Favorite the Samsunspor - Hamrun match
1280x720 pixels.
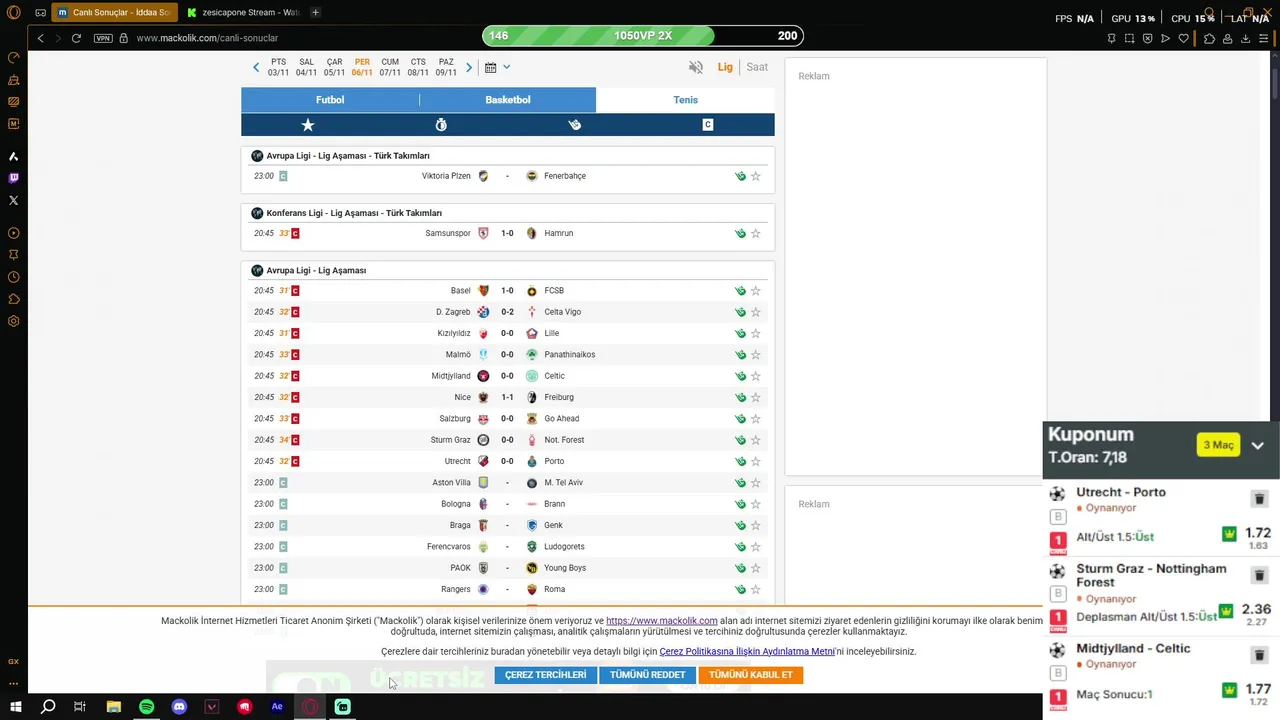[756, 233]
